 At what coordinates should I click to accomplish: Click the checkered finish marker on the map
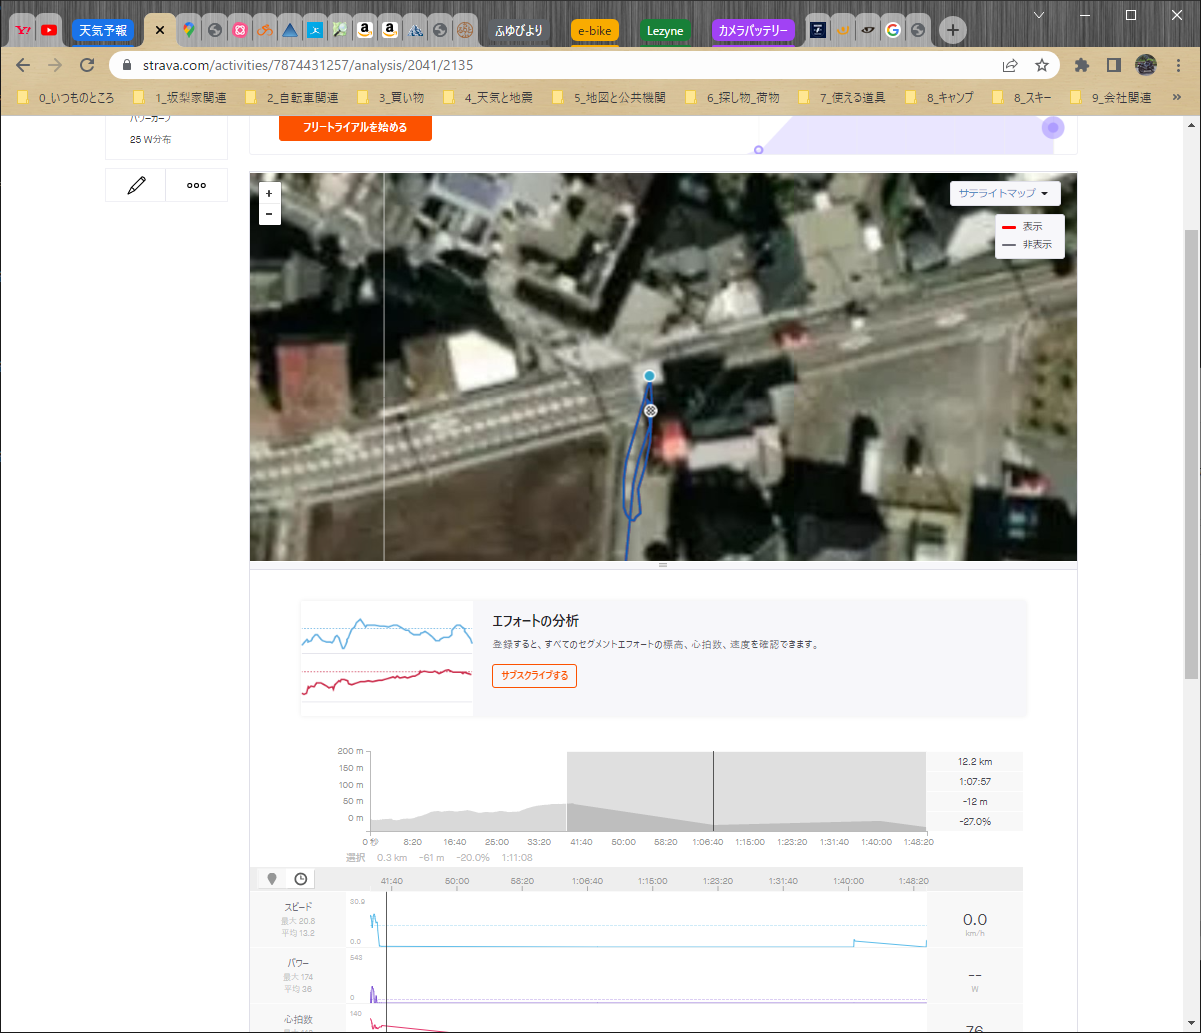tap(650, 410)
